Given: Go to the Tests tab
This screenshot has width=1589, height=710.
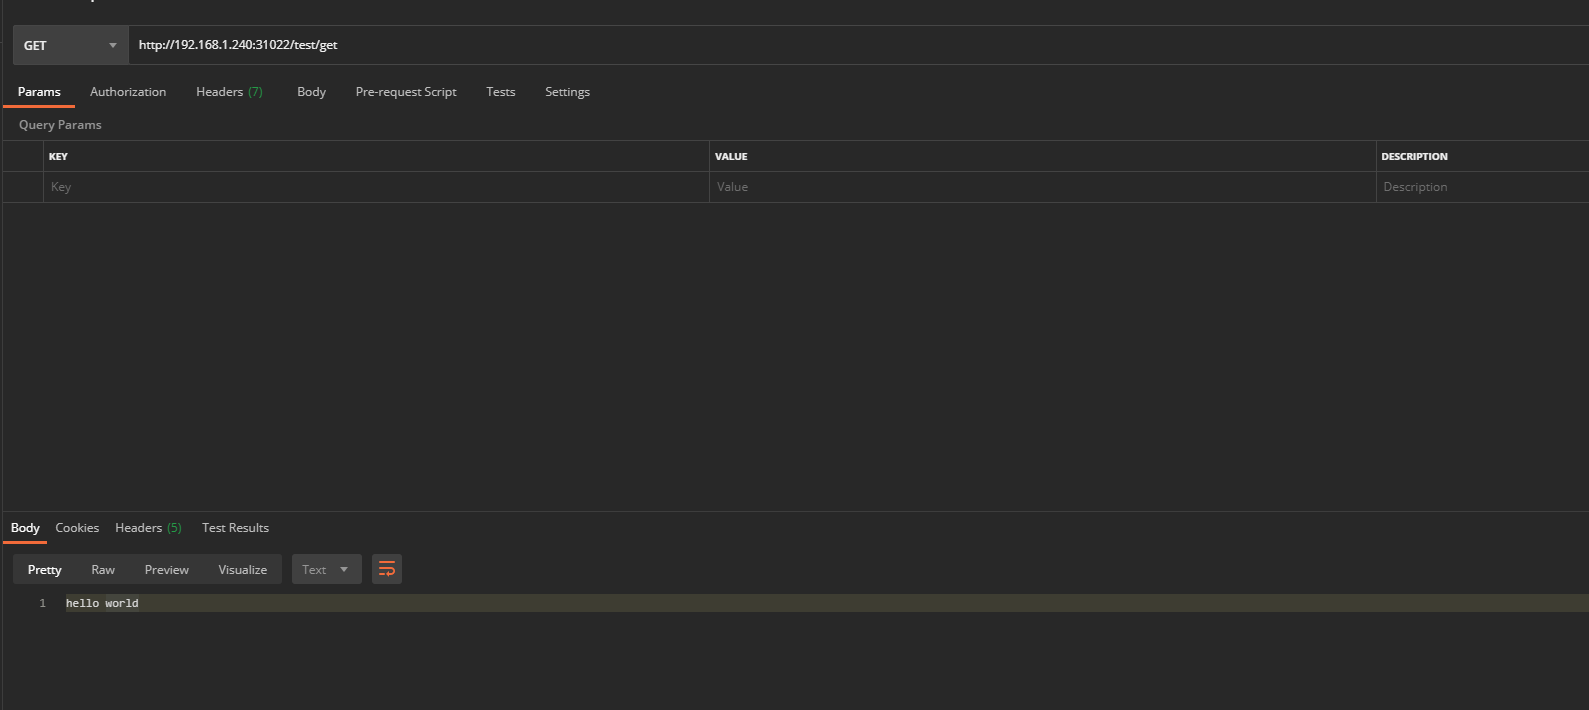Looking at the screenshot, I should [501, 92].
